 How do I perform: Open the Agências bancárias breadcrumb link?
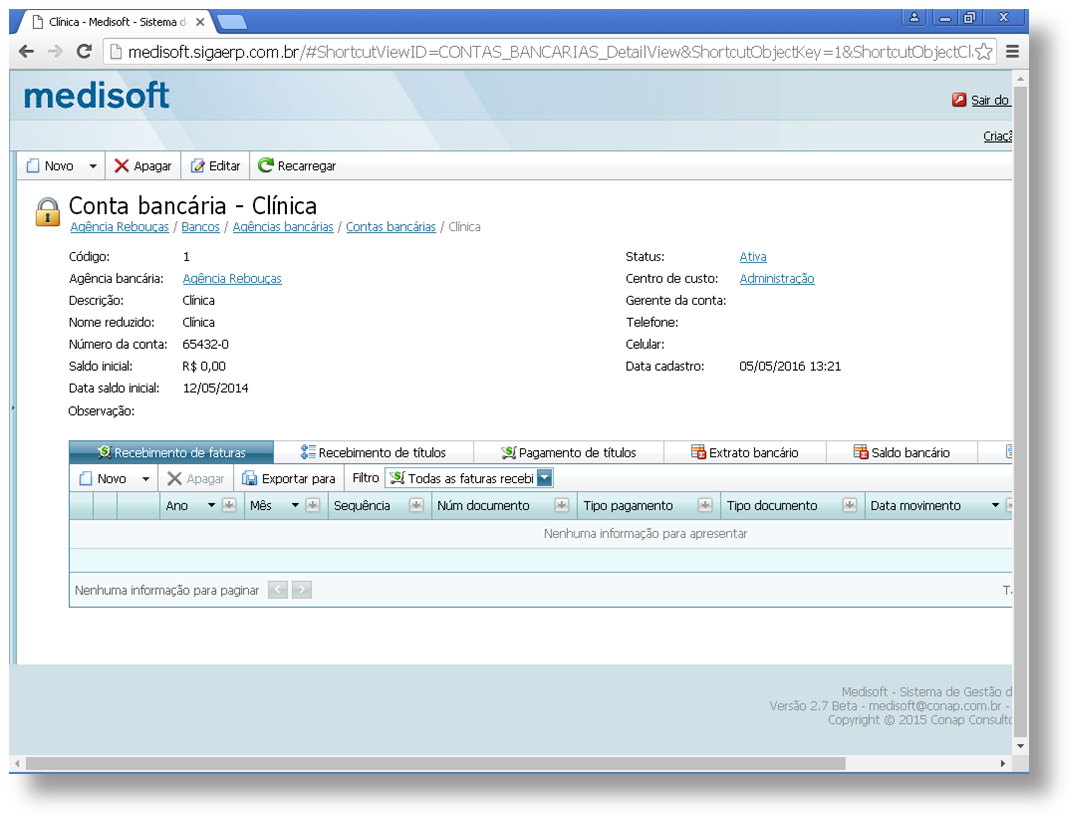pos(283,227)
